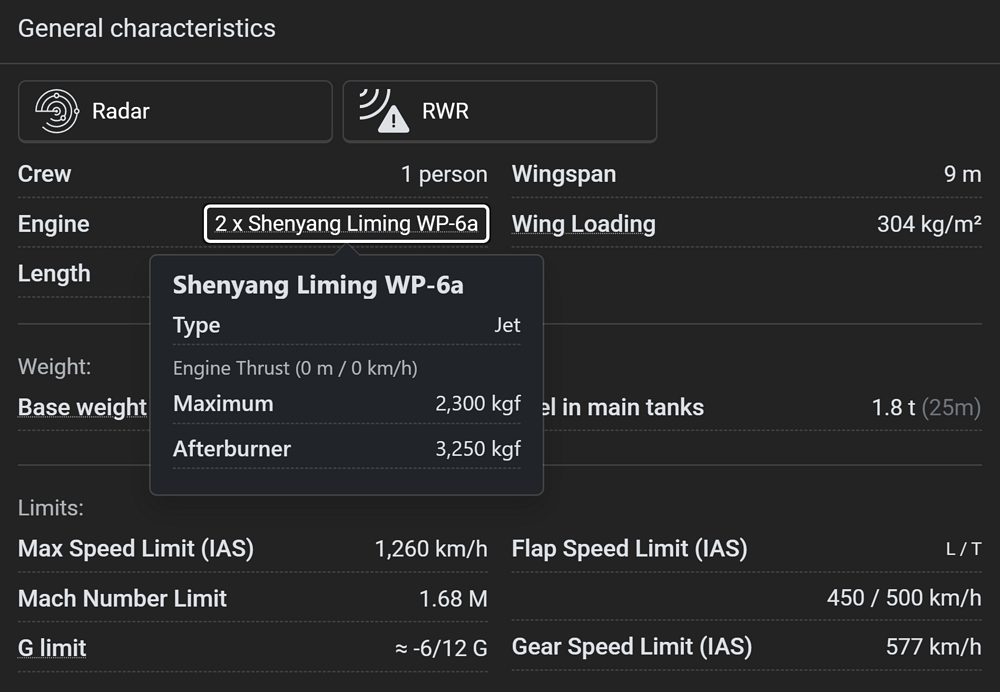This screenshot has width=1000, height=692.
Task: Select the Shenyang Liming WP-6a tooltip title
Action: (318, 285)
